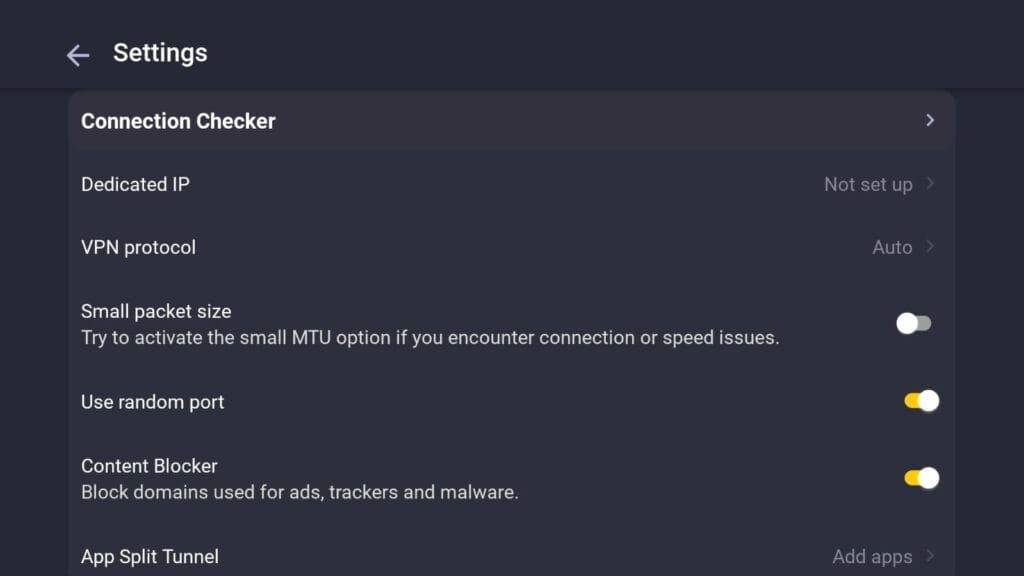The width and height of the screenshot is (1024, 576).
Task: Tap the back arrow in the Settings header
Action: tap(77, 55)
